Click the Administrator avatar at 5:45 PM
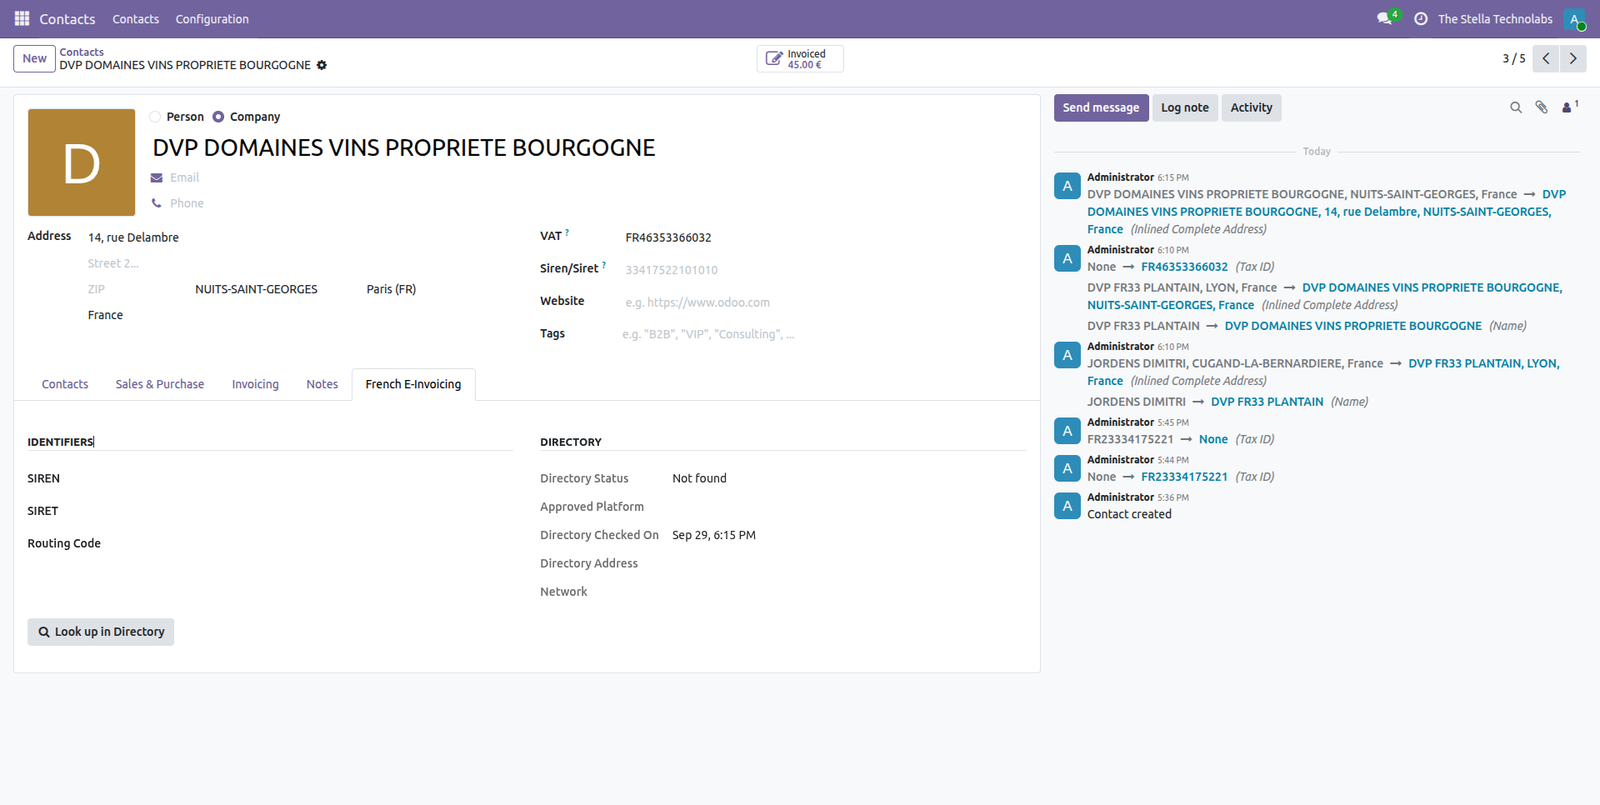Viewport: 1600px width, 805px height. click(x=1067, y=431)
